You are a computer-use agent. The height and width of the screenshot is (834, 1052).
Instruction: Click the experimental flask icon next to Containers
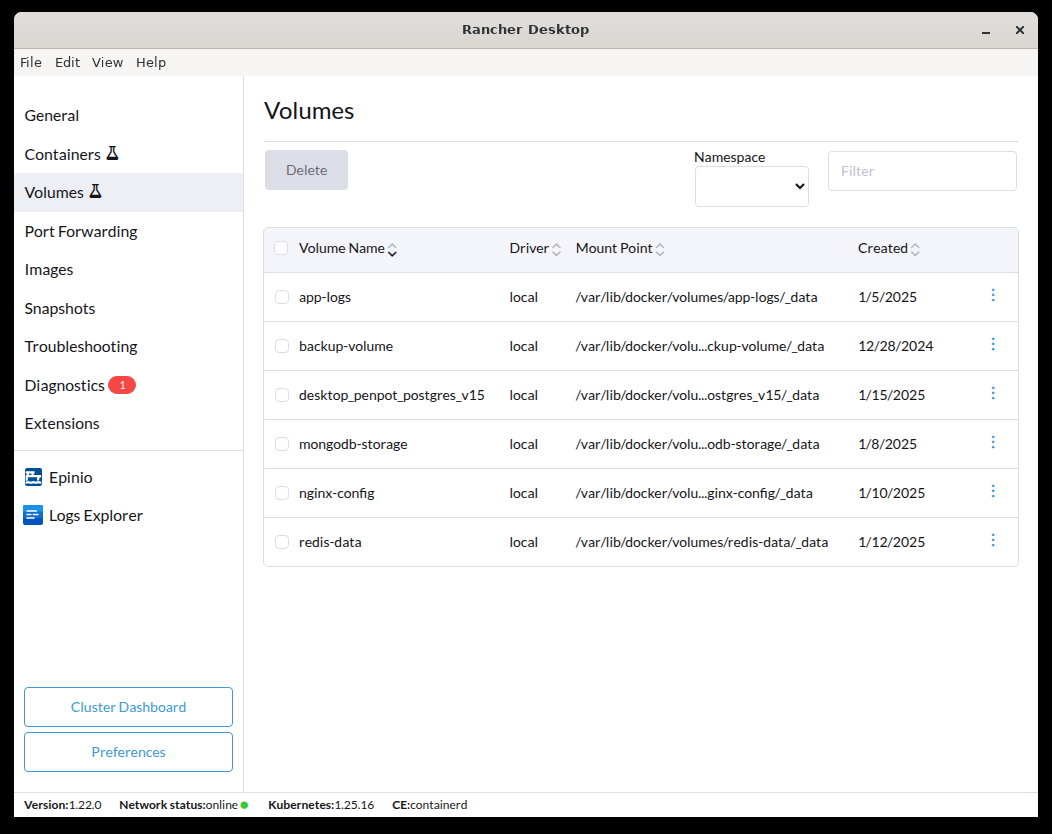pyautogui.click(x=115, y=153)
